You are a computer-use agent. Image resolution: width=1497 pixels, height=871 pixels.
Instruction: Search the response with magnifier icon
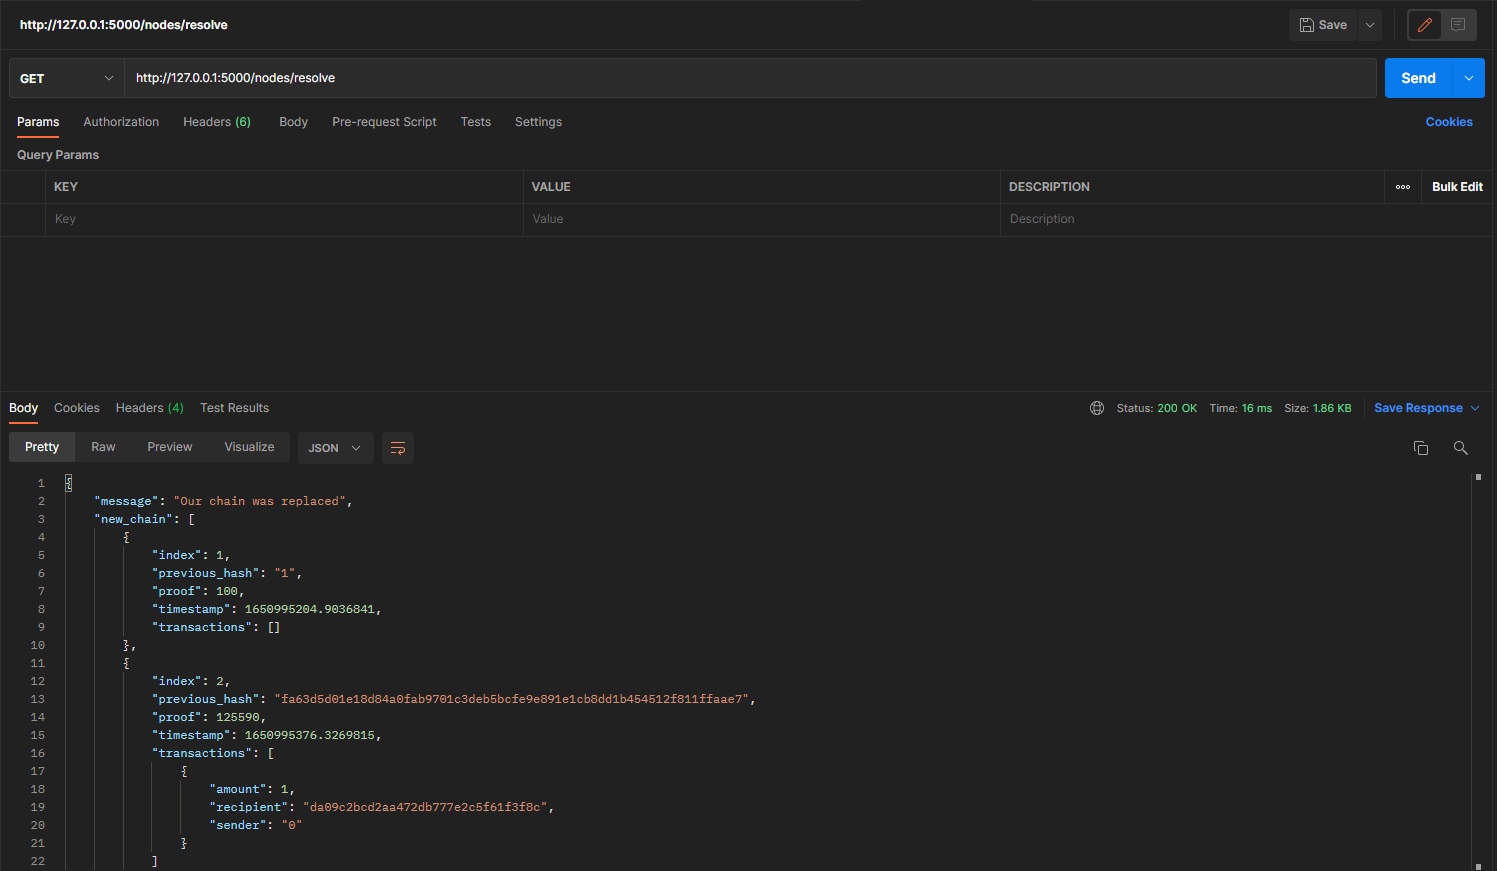point(1460,448)
